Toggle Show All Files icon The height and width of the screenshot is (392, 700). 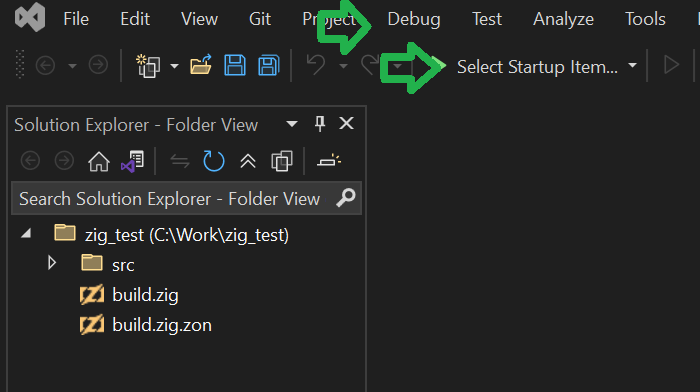click(x=282, y=161)
